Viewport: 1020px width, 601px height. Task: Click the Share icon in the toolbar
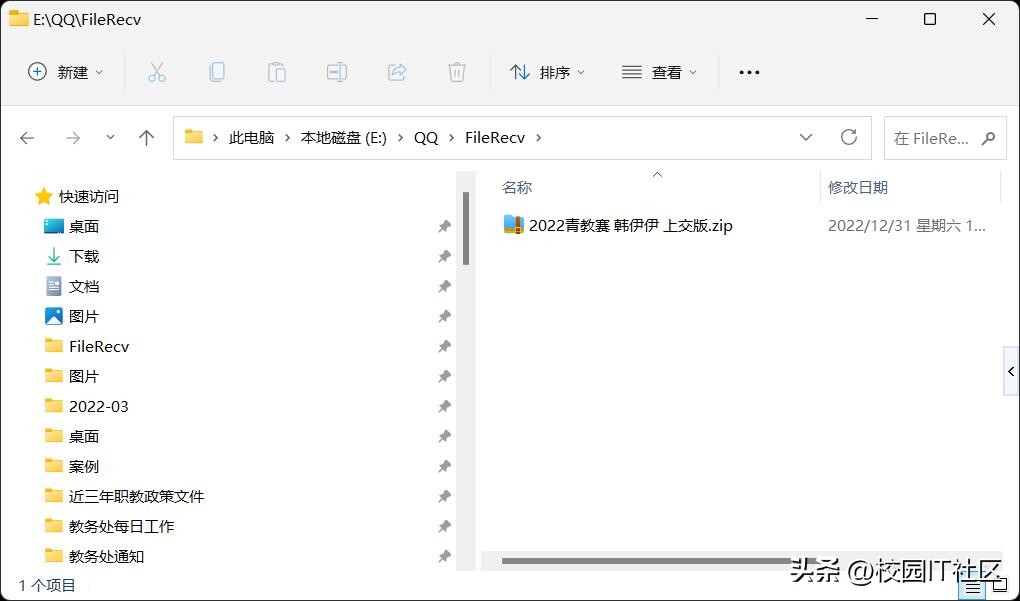(396, 71)
